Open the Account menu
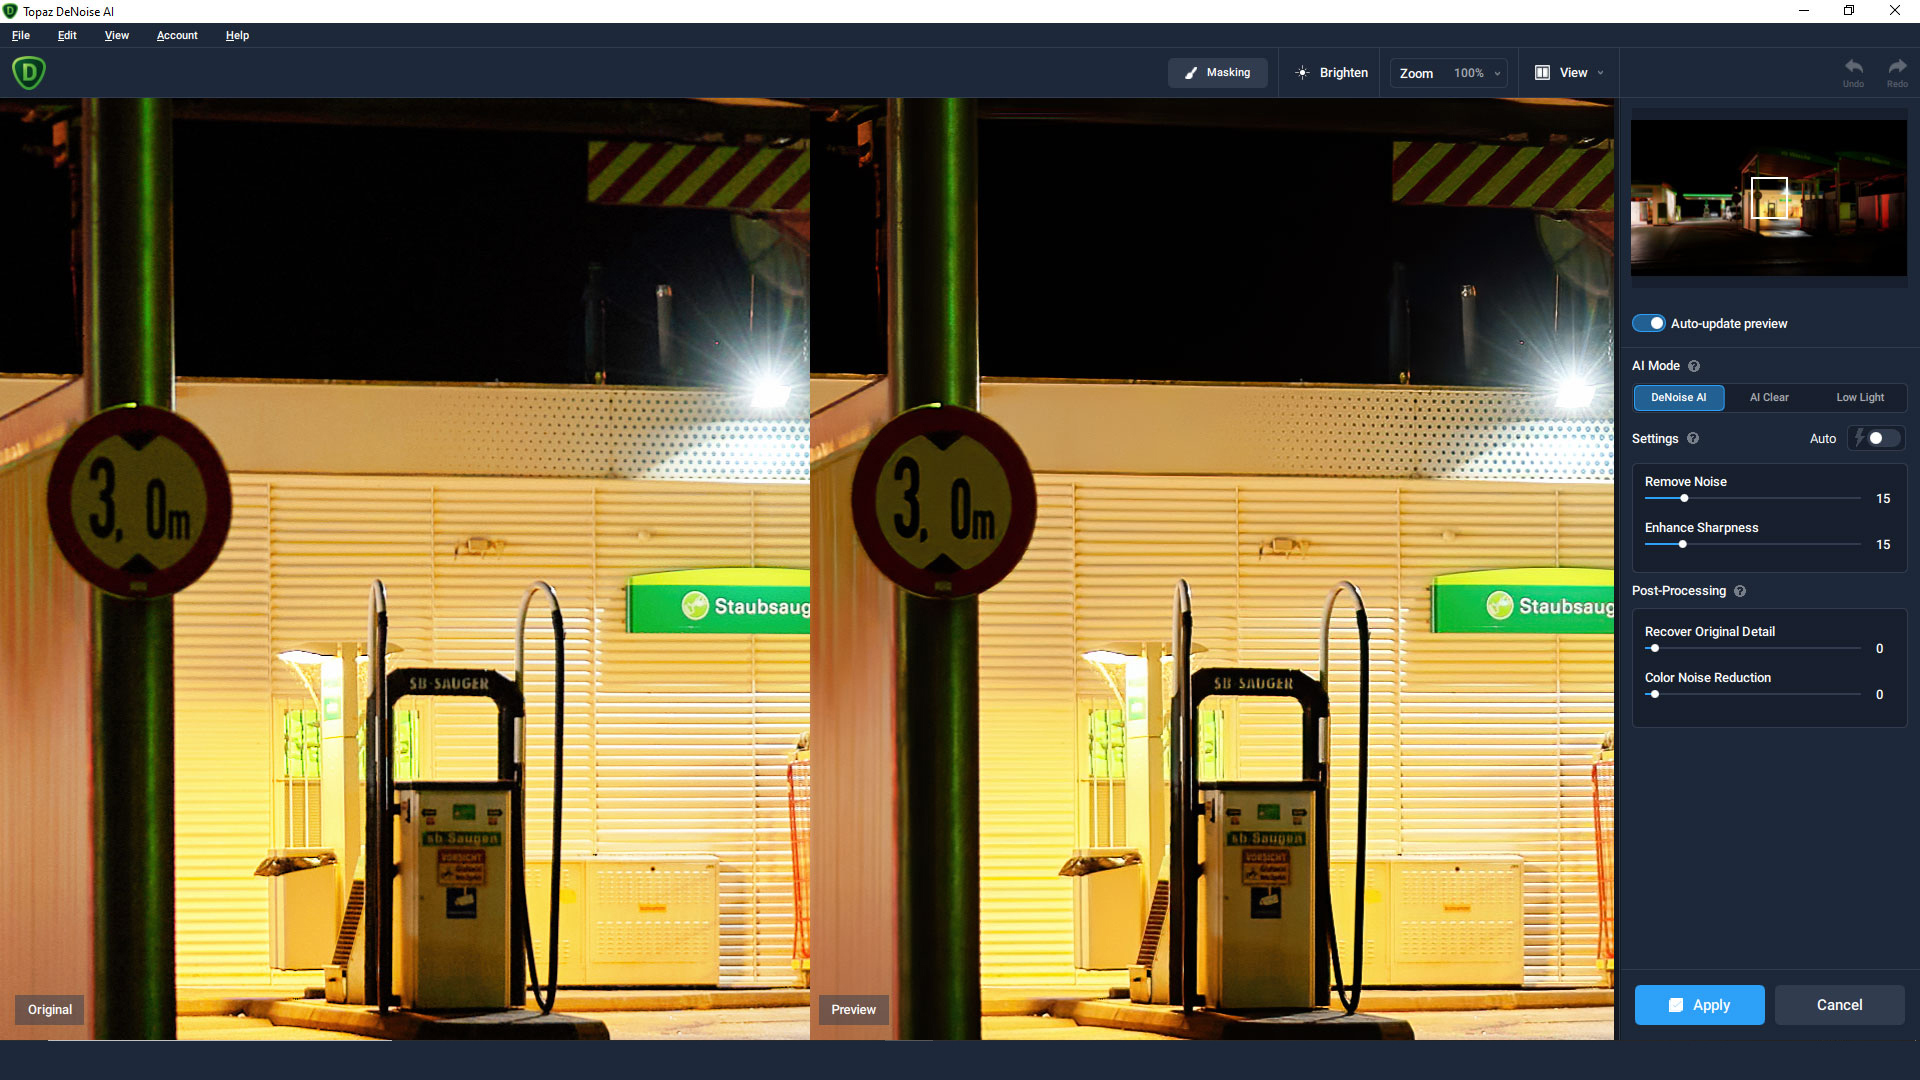 pyautogui.click(x=177, y=36)
